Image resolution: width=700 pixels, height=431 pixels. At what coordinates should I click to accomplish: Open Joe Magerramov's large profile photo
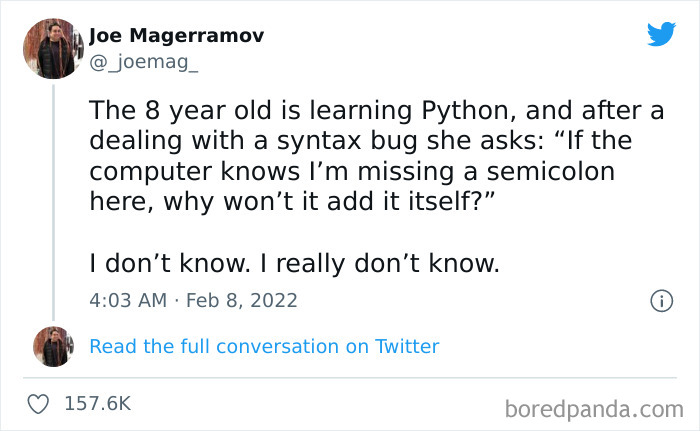(52, 48)
